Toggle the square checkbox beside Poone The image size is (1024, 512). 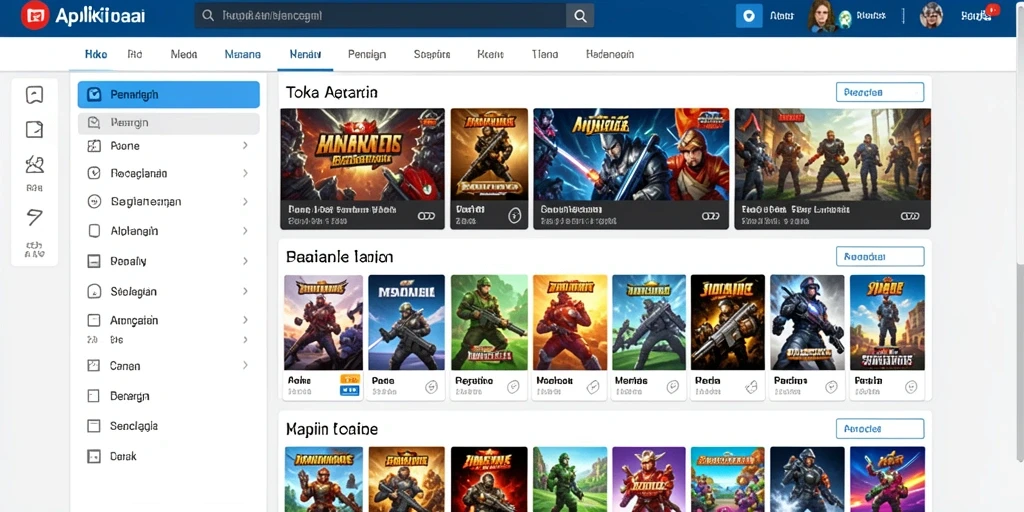tap(94, 146)
